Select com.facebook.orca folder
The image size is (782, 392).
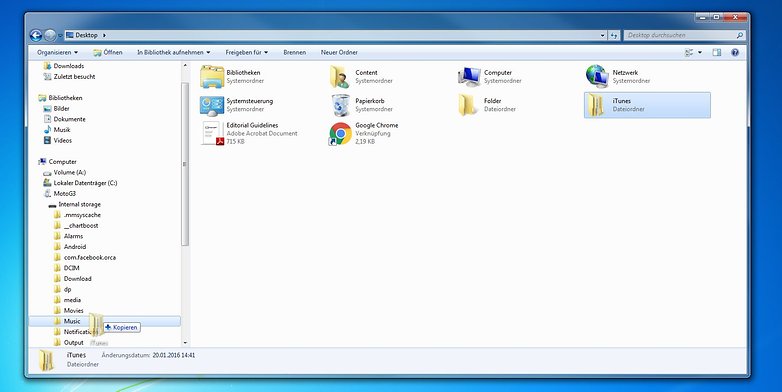click(85, 257)
